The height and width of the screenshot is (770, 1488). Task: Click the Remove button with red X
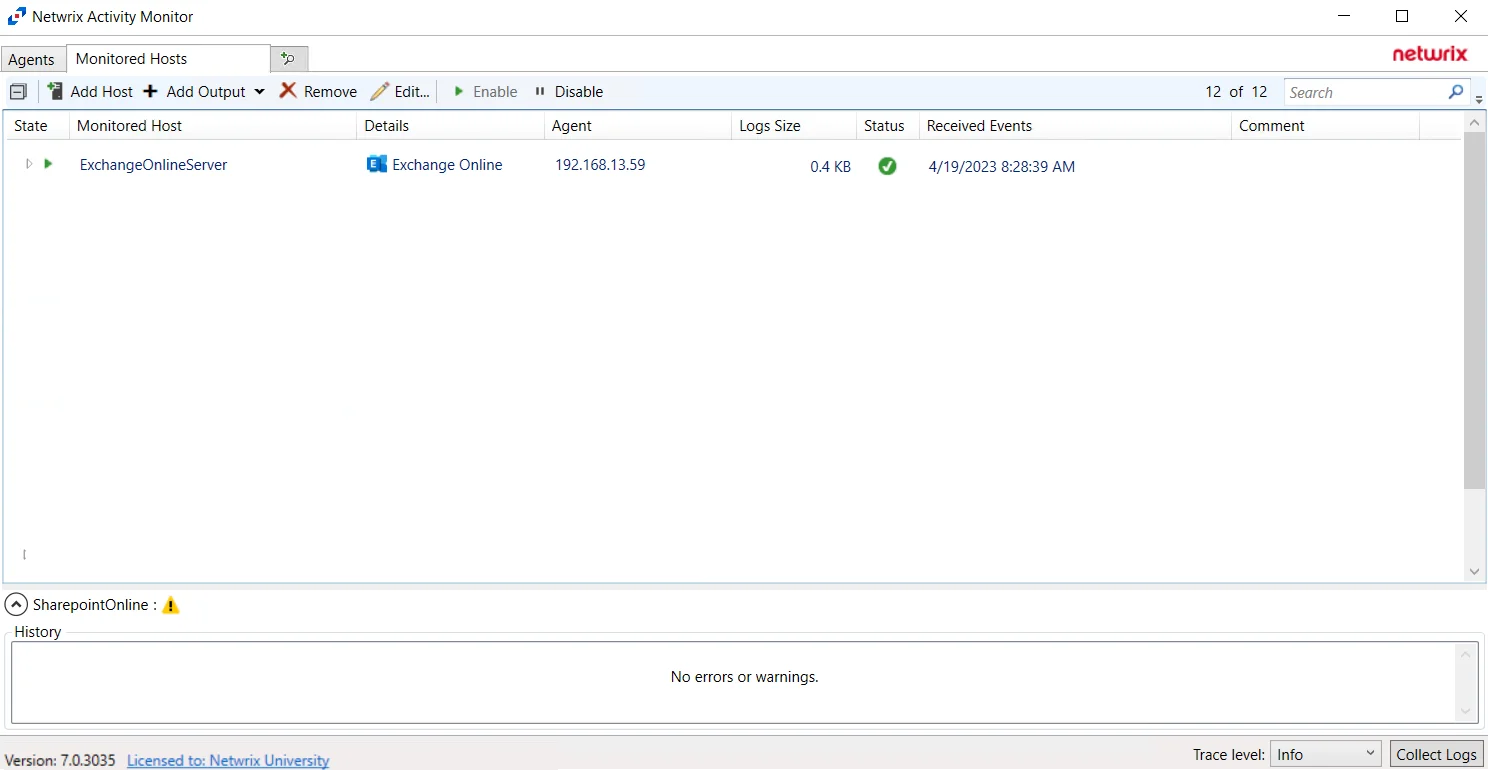tap(318, 92)
